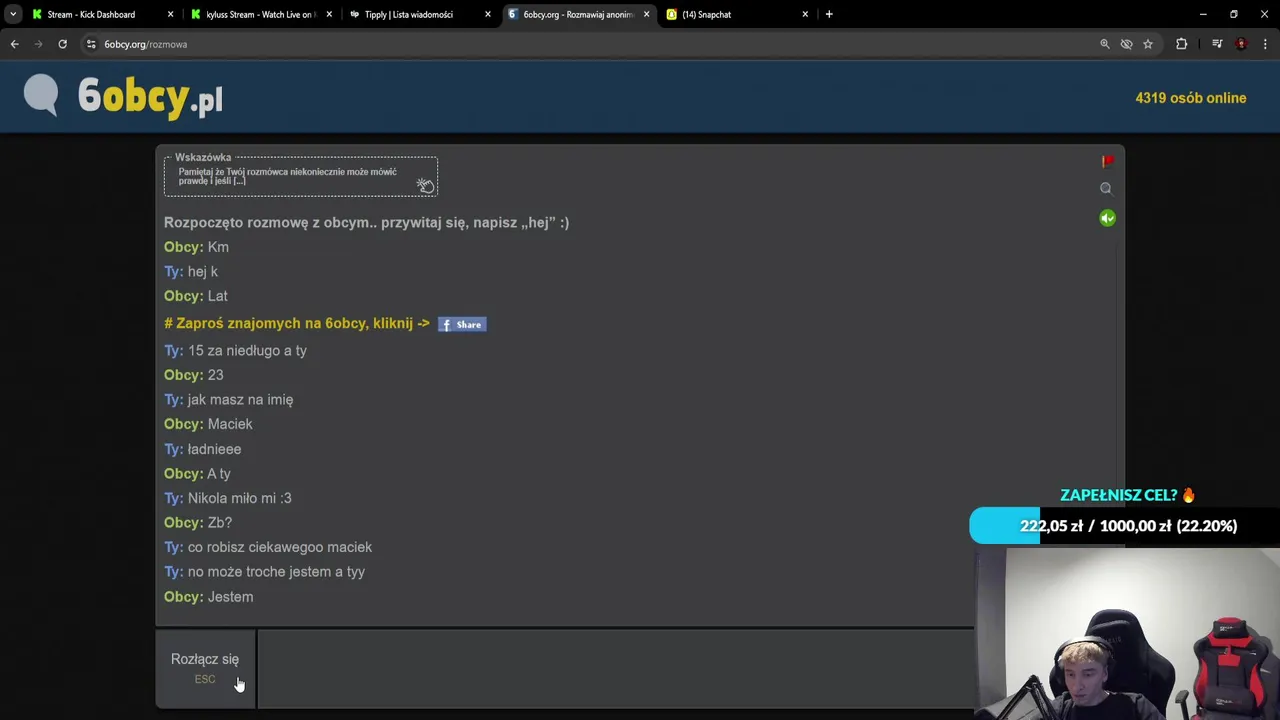Click the message 'Maciek' from Obcy
This screenshot has width=1280, height=720.
point(230,424)
